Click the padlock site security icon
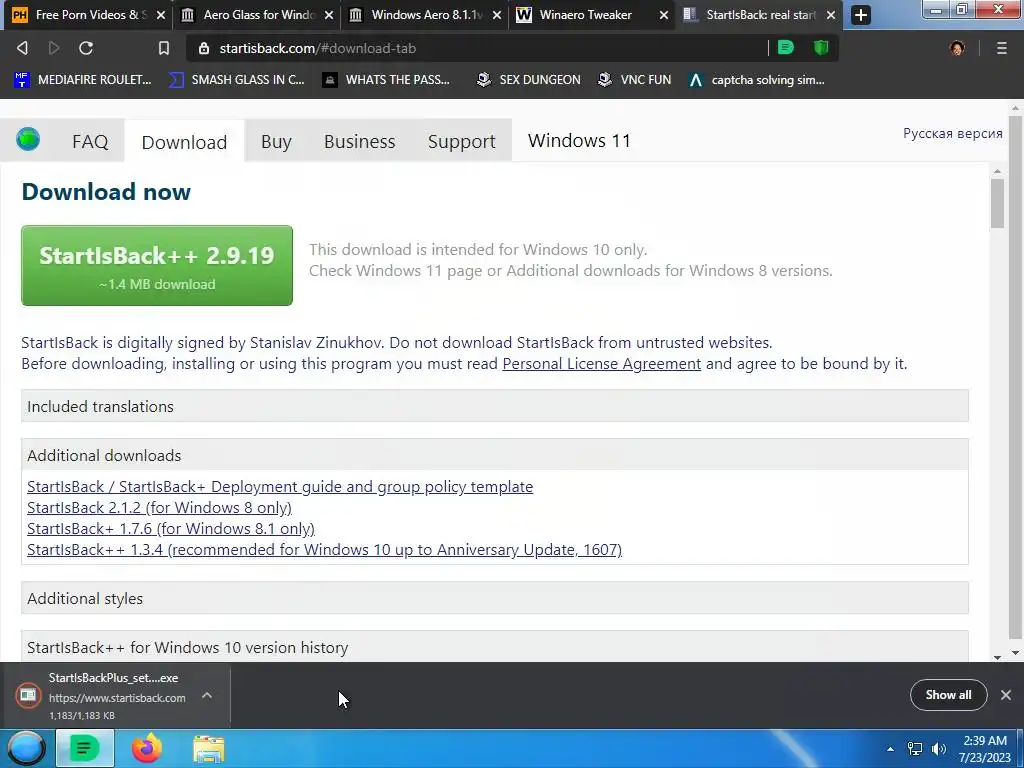Image resolution: width=1024 pixels, height=768 pixels. click(204, 48)
